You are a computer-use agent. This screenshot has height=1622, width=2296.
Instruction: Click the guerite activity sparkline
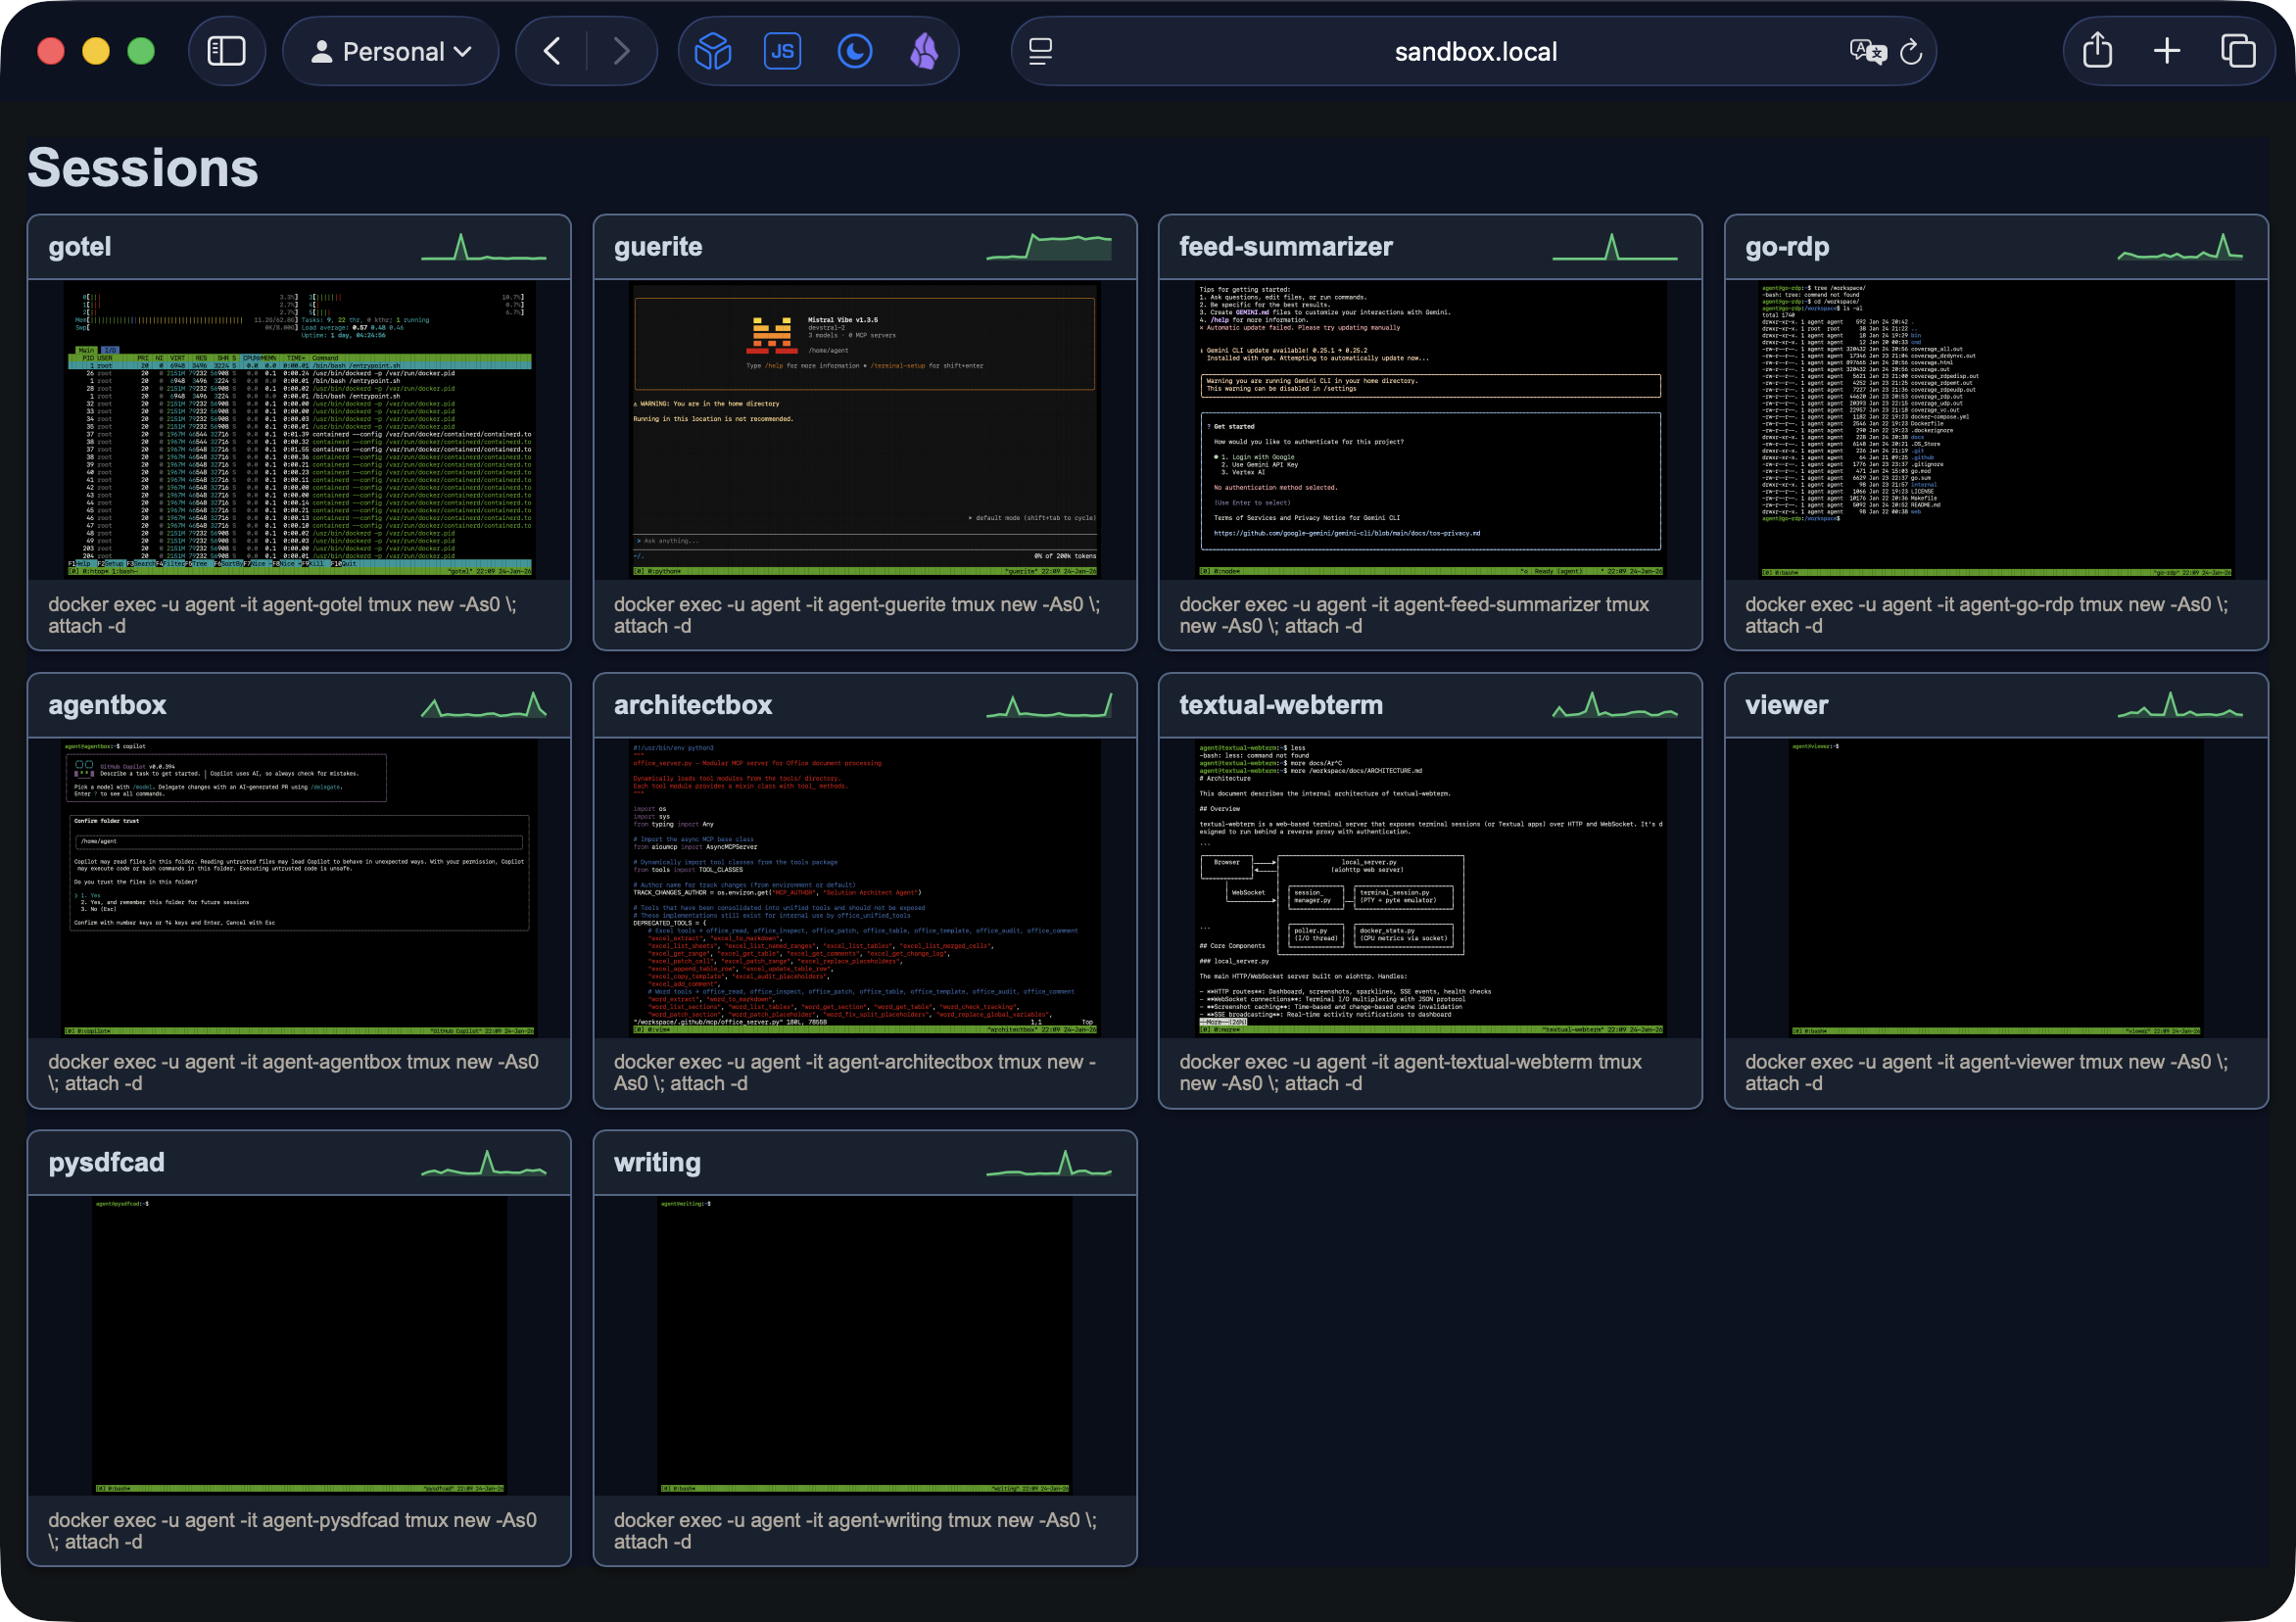(1049, 247)
